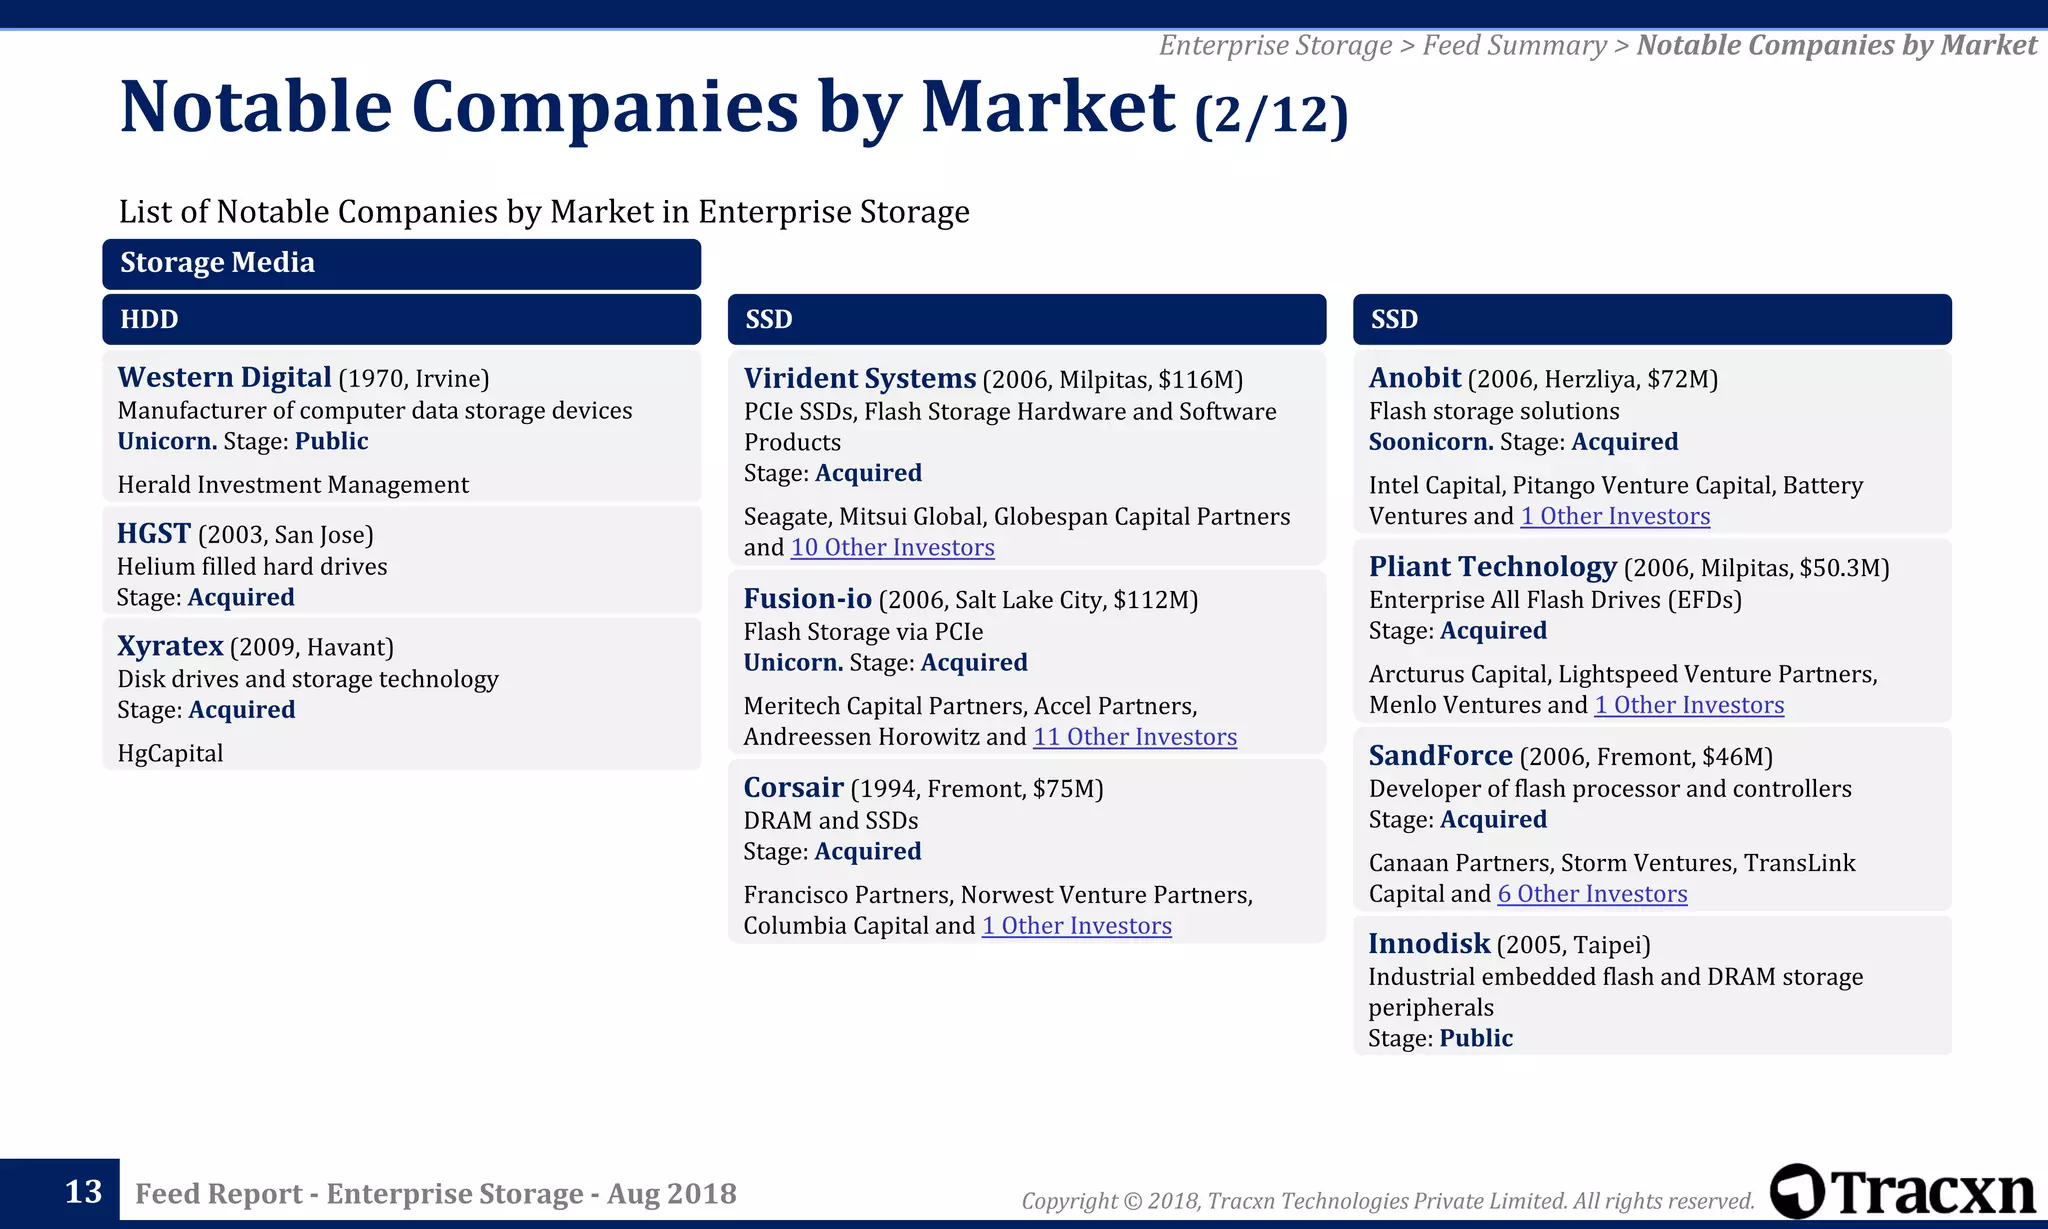Click 'Acquired' stage under HGST
The width and height of the screenshot is (2048, 1229).
pos(241,597)
